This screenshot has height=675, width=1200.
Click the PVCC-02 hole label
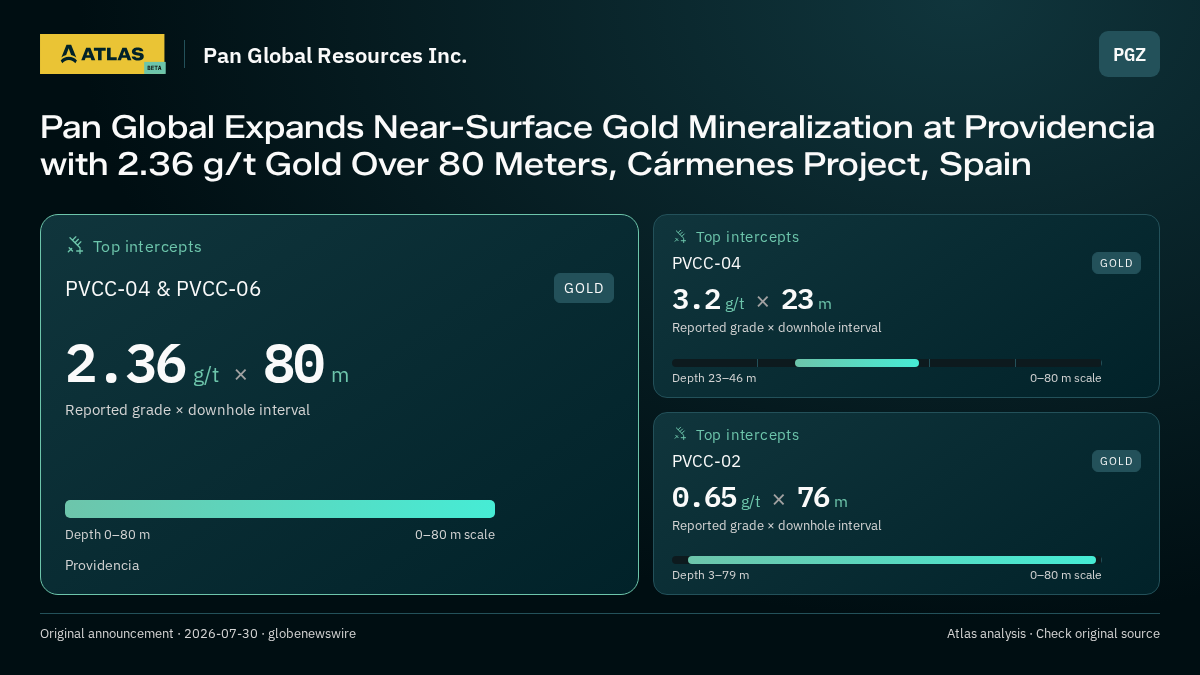[x=706, y=461]
